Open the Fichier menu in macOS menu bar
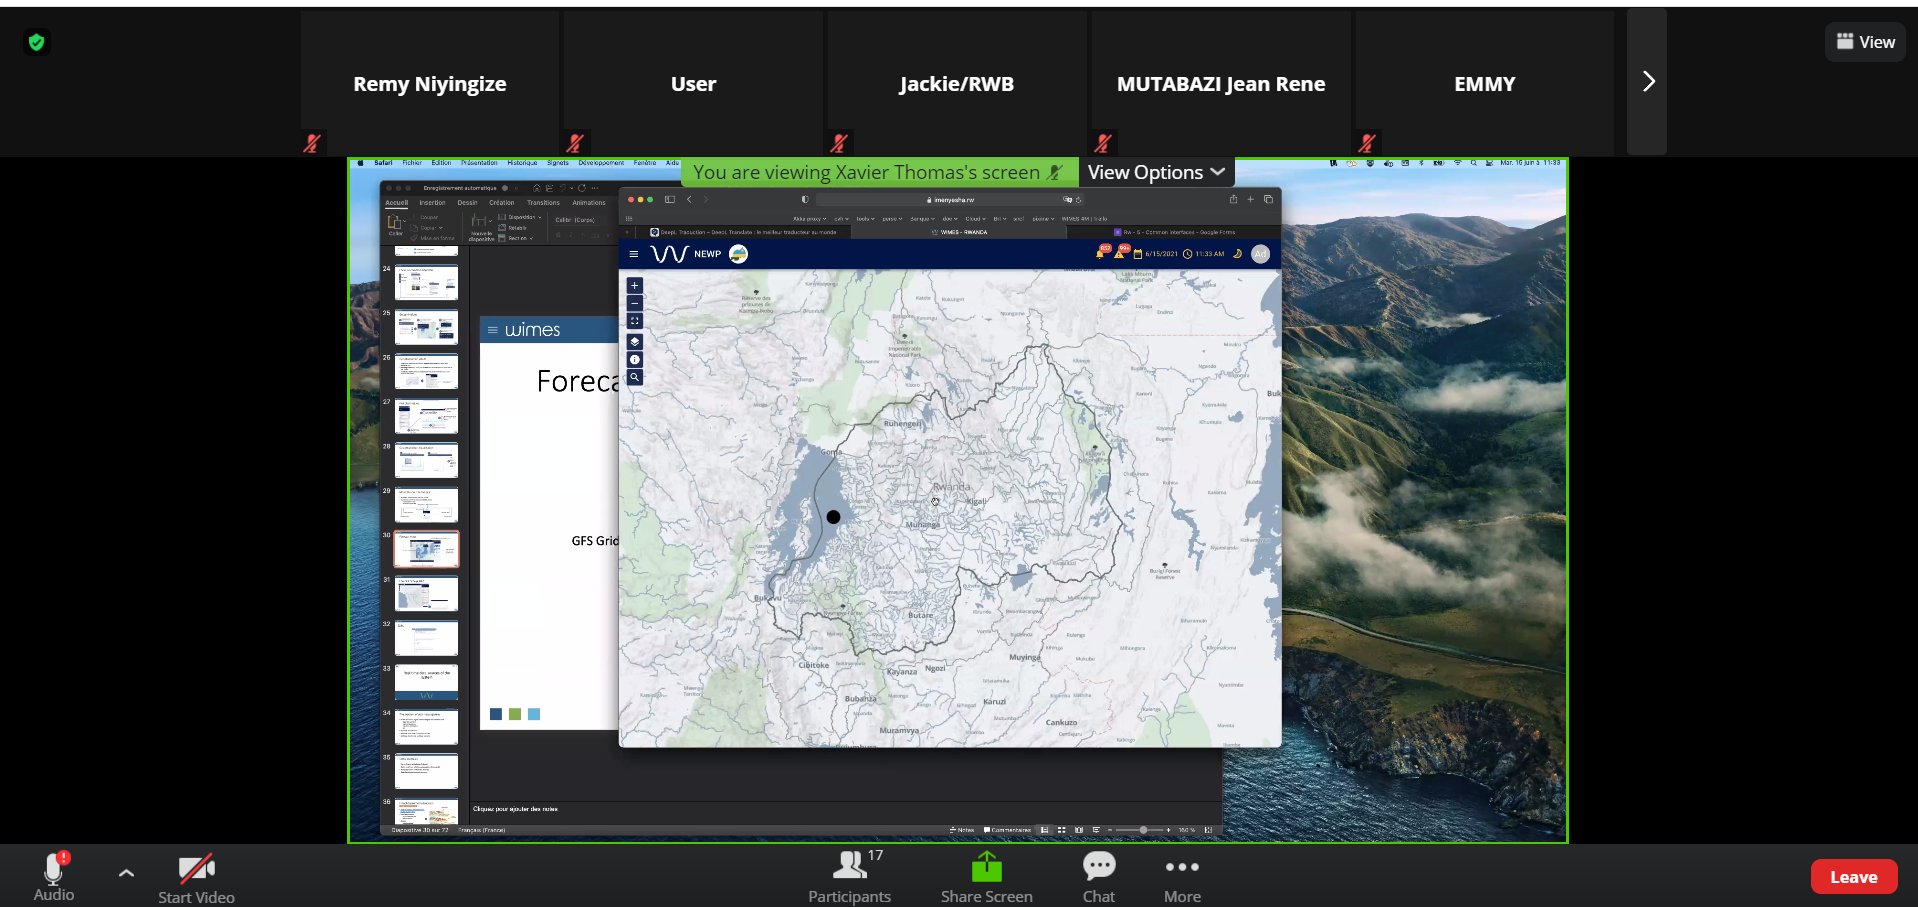 [412, 162]
